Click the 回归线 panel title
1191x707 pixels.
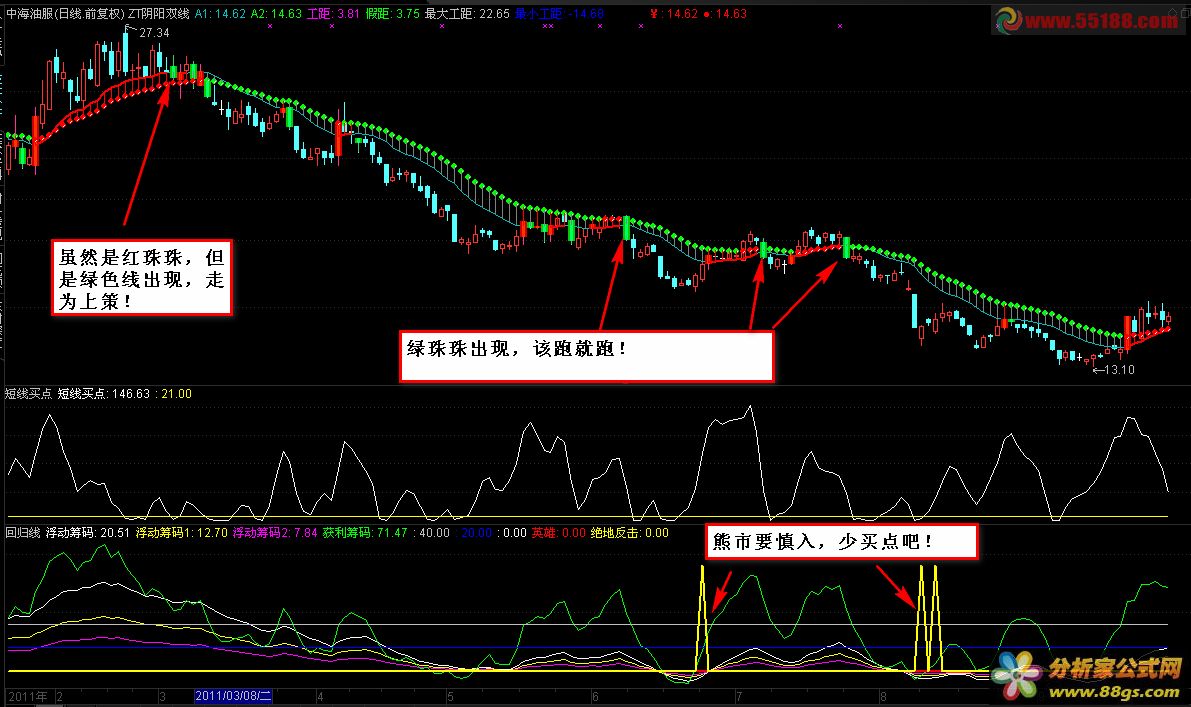click(x=23, y=532)
